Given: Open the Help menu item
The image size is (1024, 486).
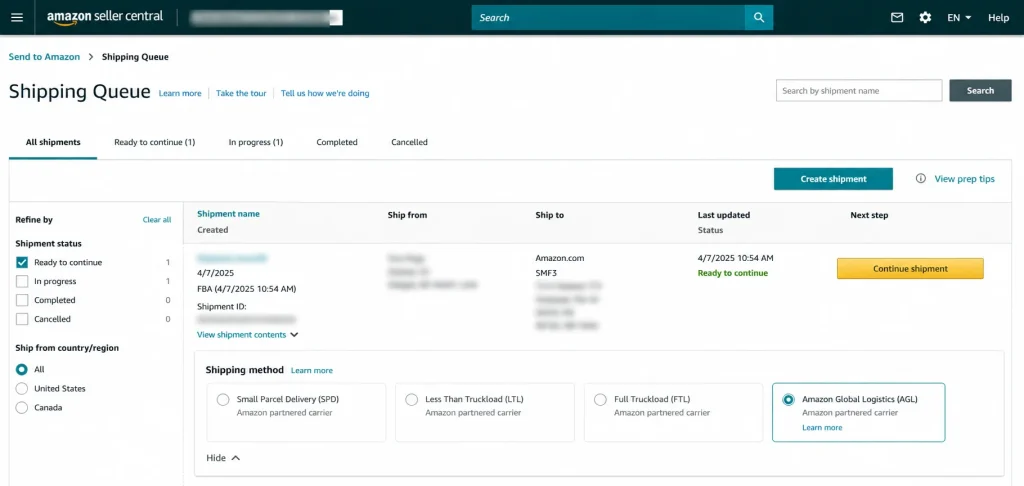Looking at the screenshot, I should pyautogui.click(x=999, y=18).
